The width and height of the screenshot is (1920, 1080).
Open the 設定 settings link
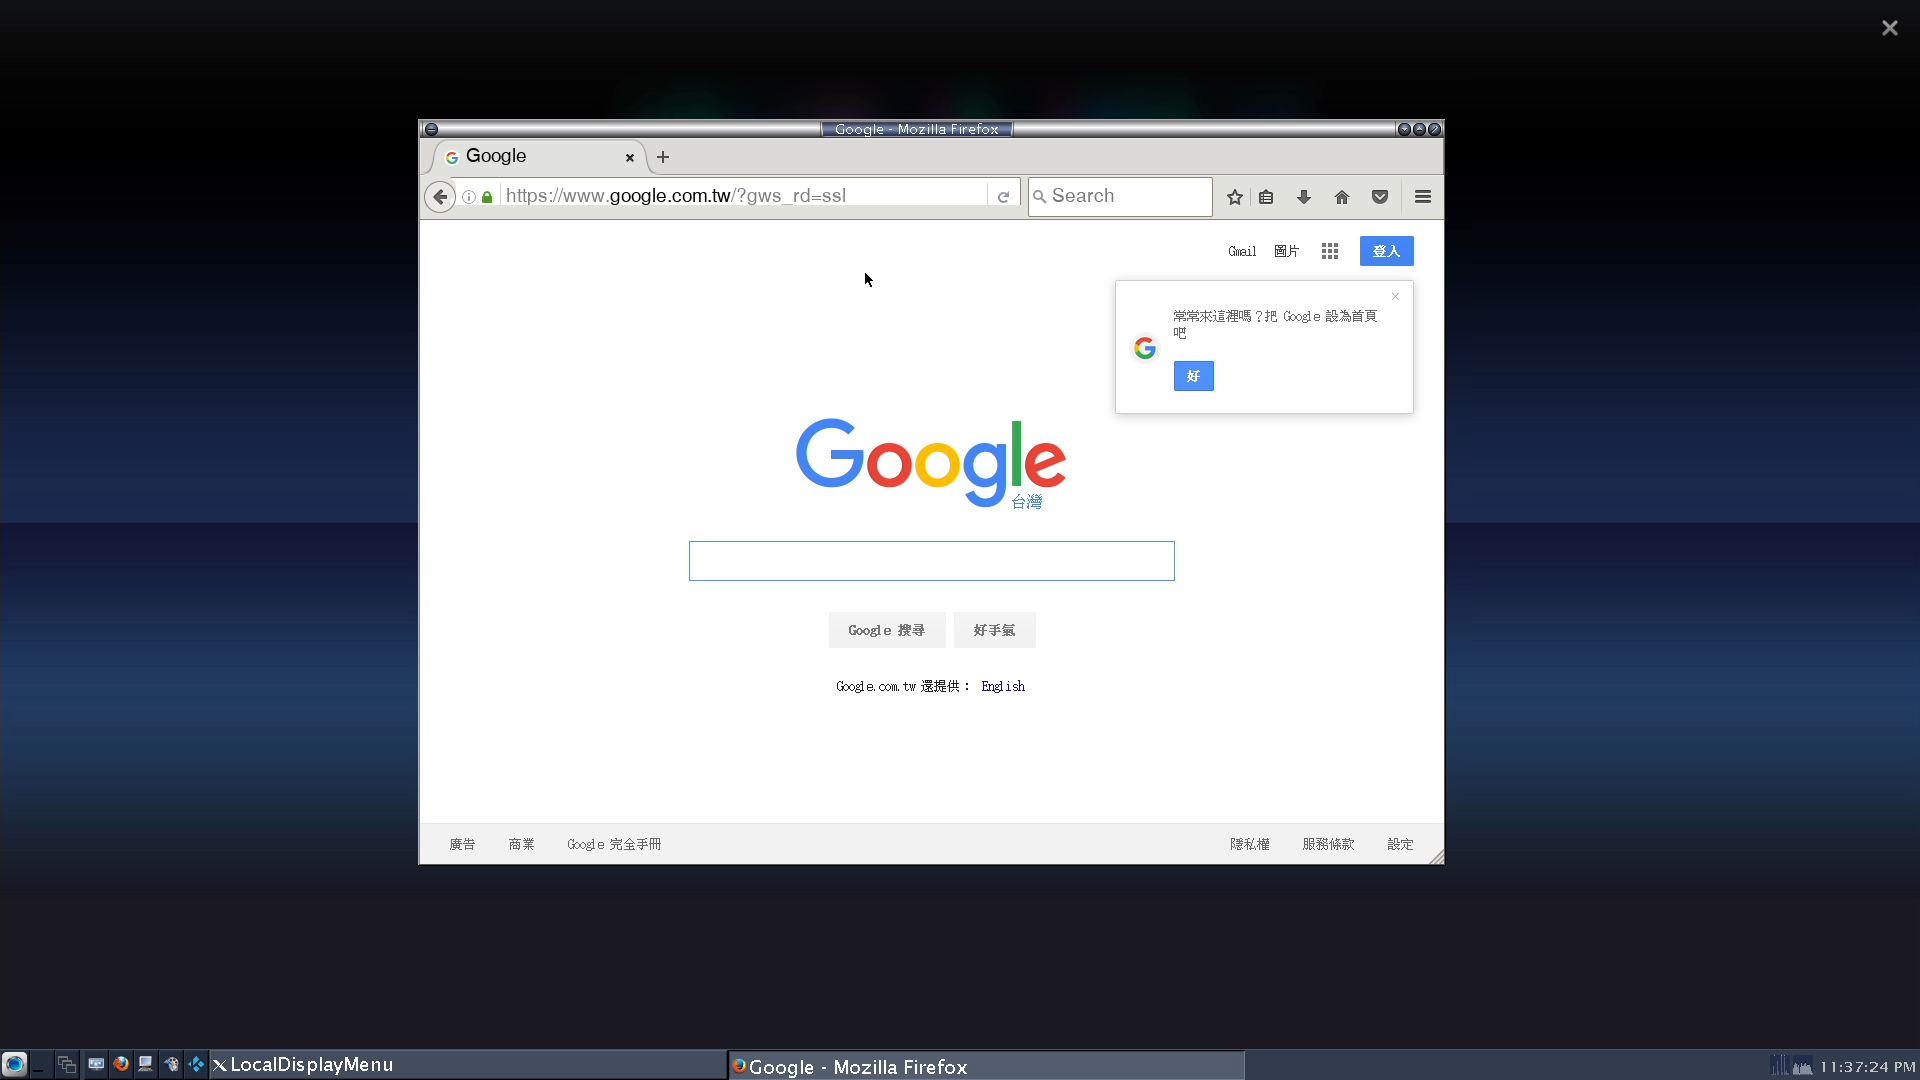tap(1400, 844)
